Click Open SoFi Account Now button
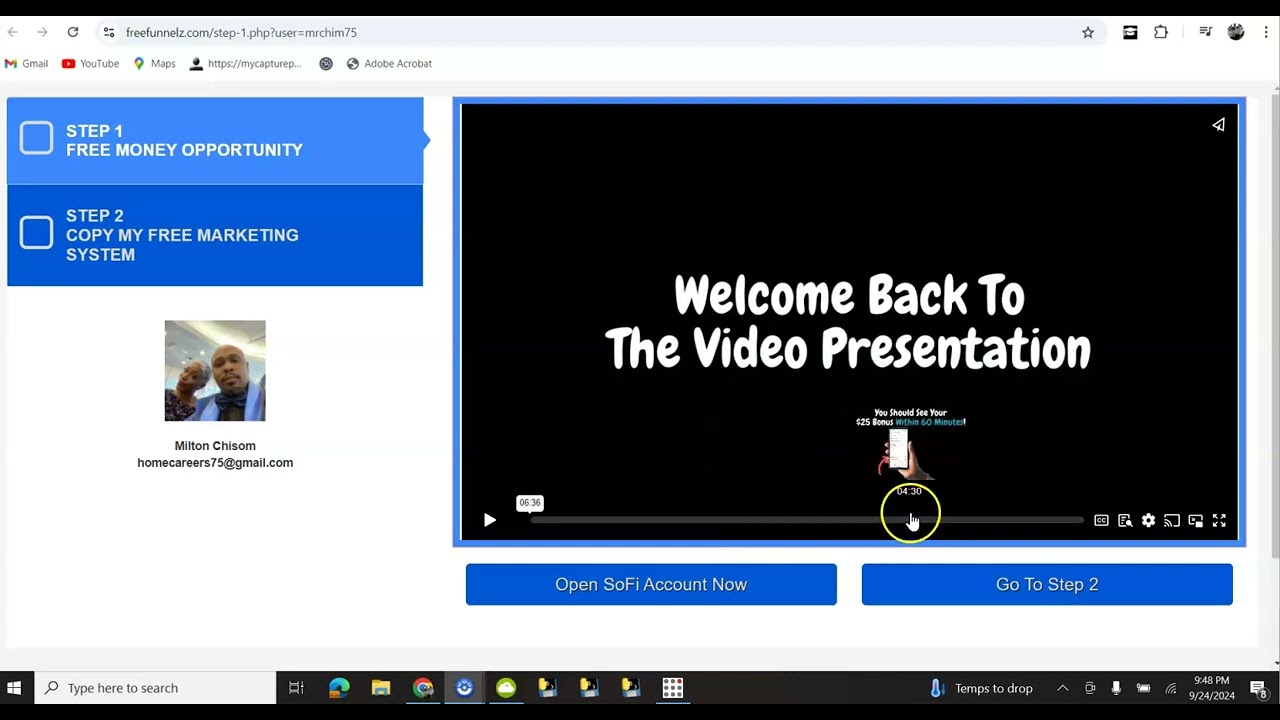The image size is (1280, 720). (x=651, y=584)
